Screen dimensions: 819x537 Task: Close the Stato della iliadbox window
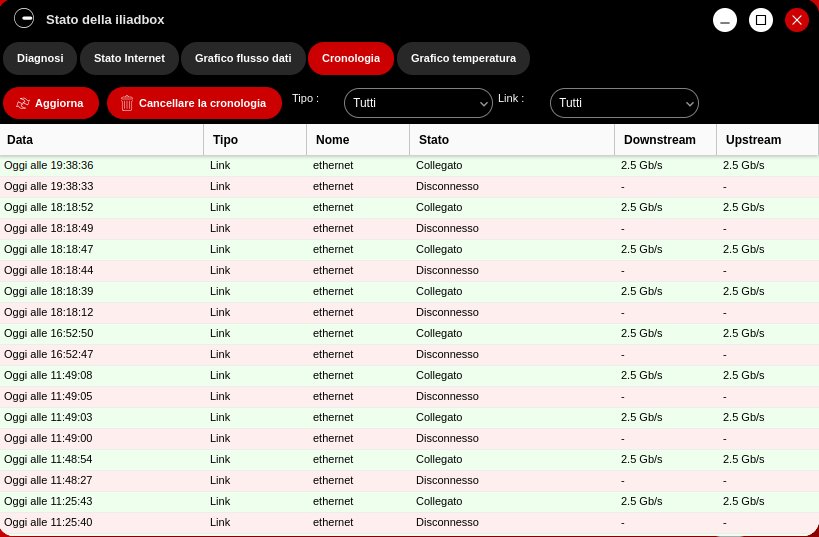point(797,20)
